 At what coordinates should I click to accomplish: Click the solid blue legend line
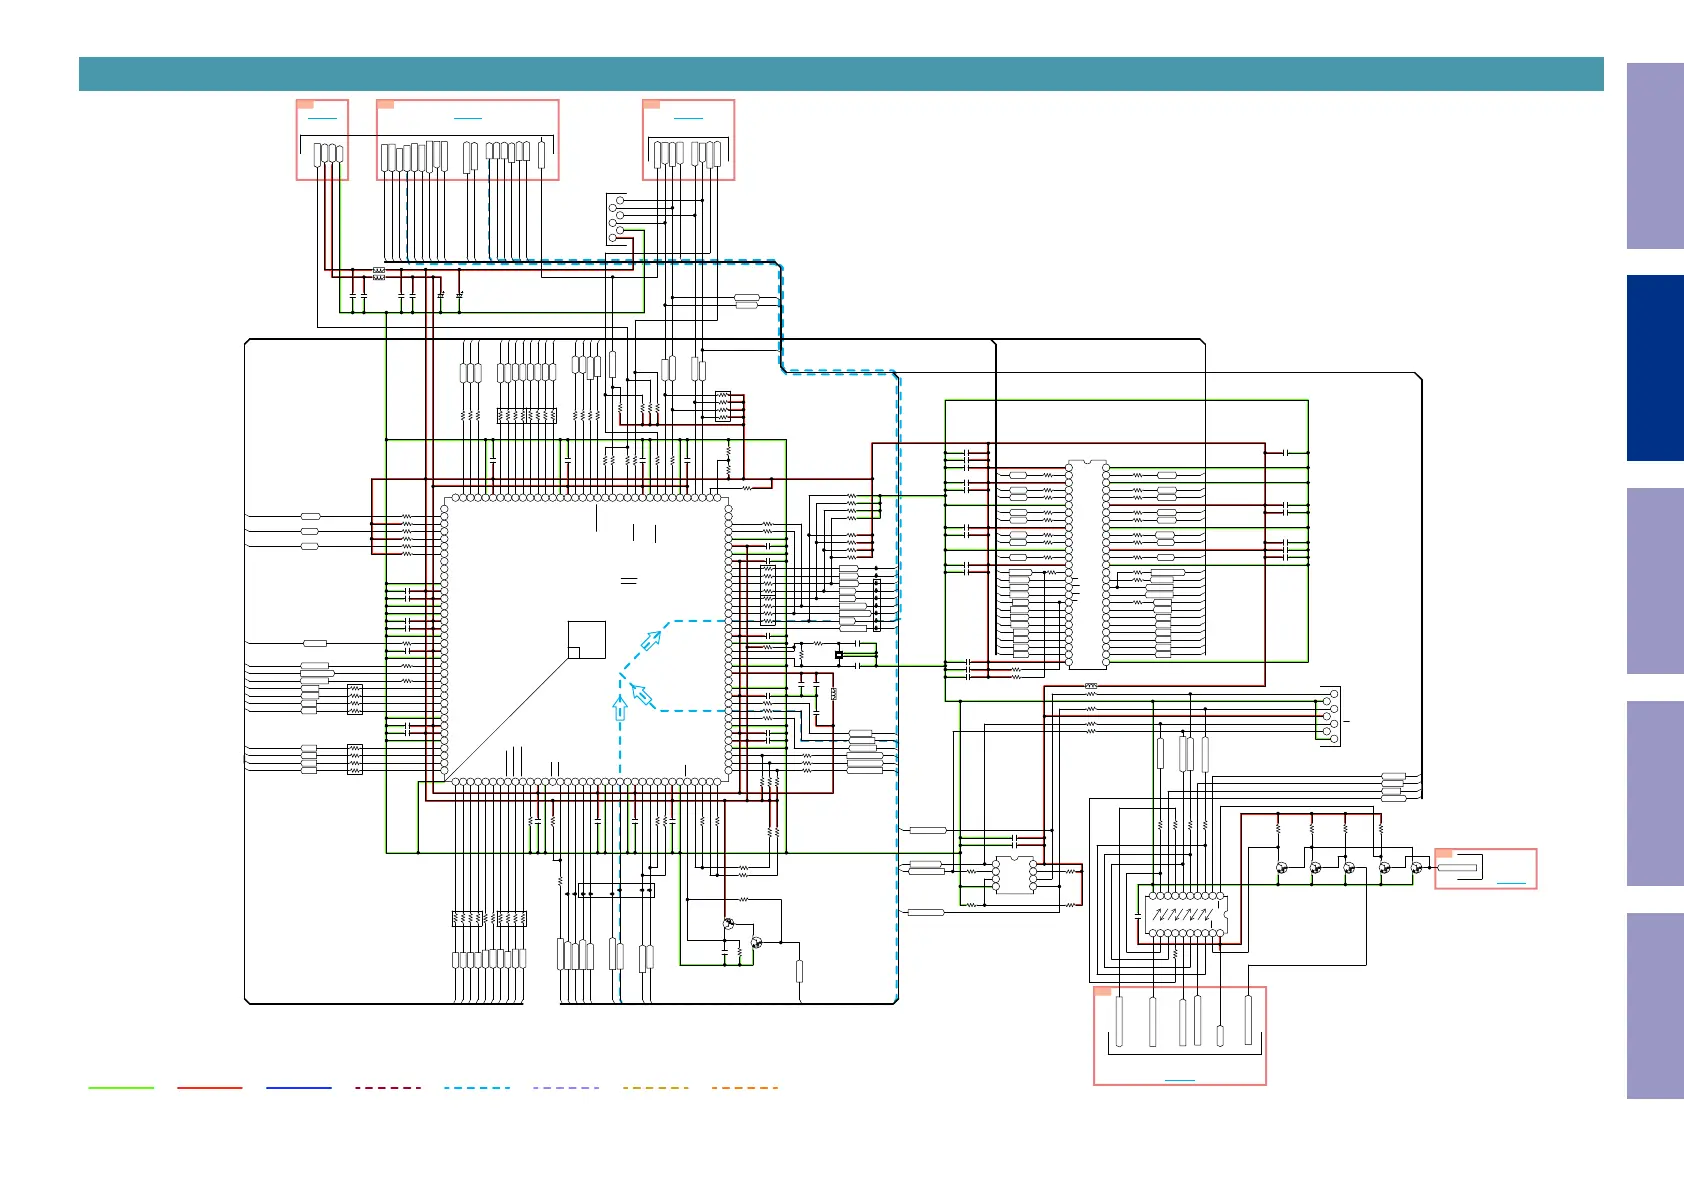[299, 1087]
